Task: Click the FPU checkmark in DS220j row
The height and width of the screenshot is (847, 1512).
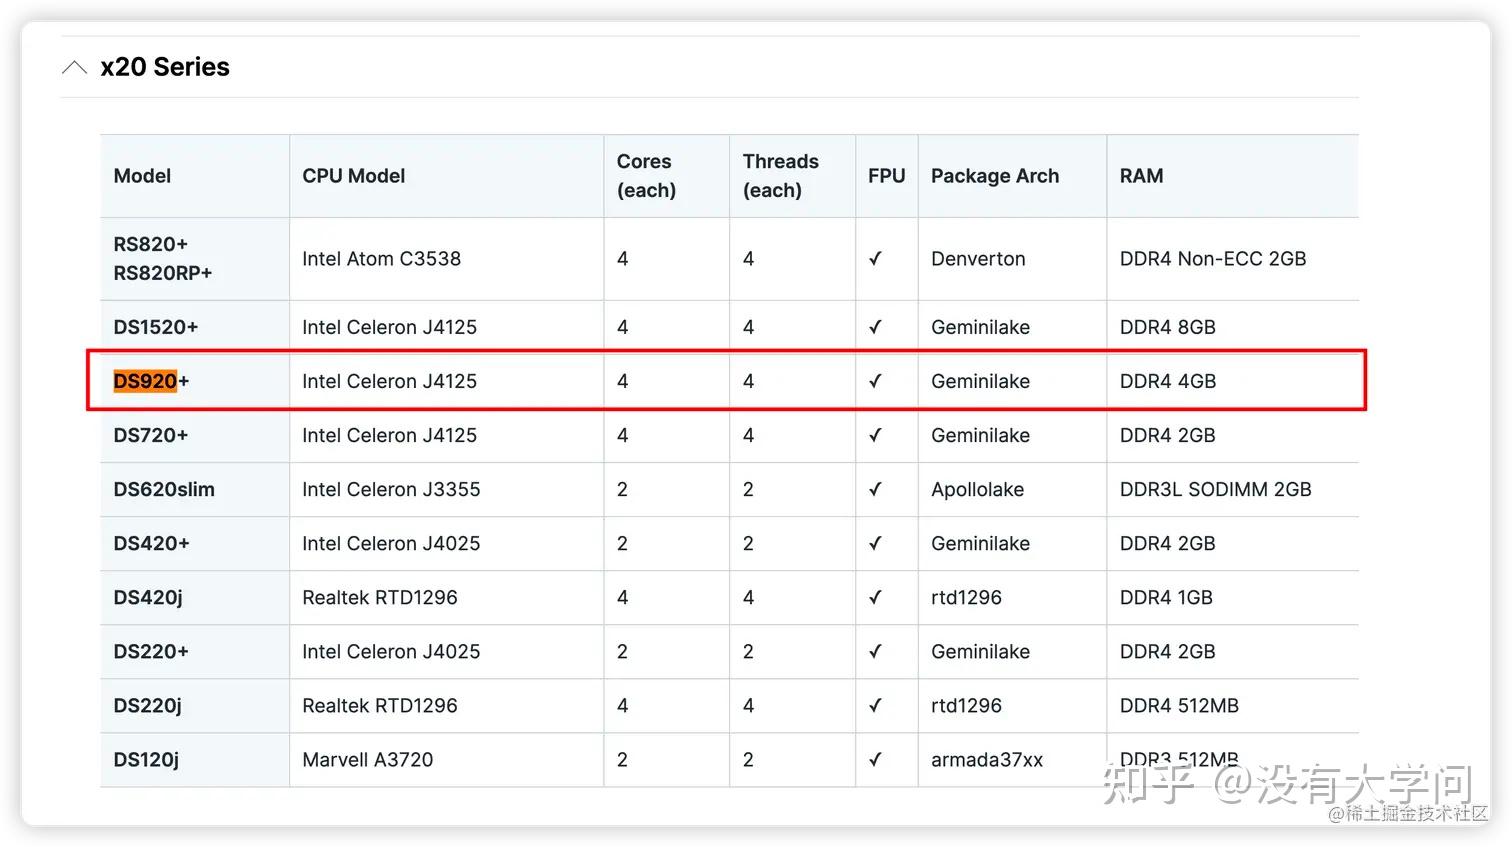Action: pyautogui.click(x=875, y=705)
